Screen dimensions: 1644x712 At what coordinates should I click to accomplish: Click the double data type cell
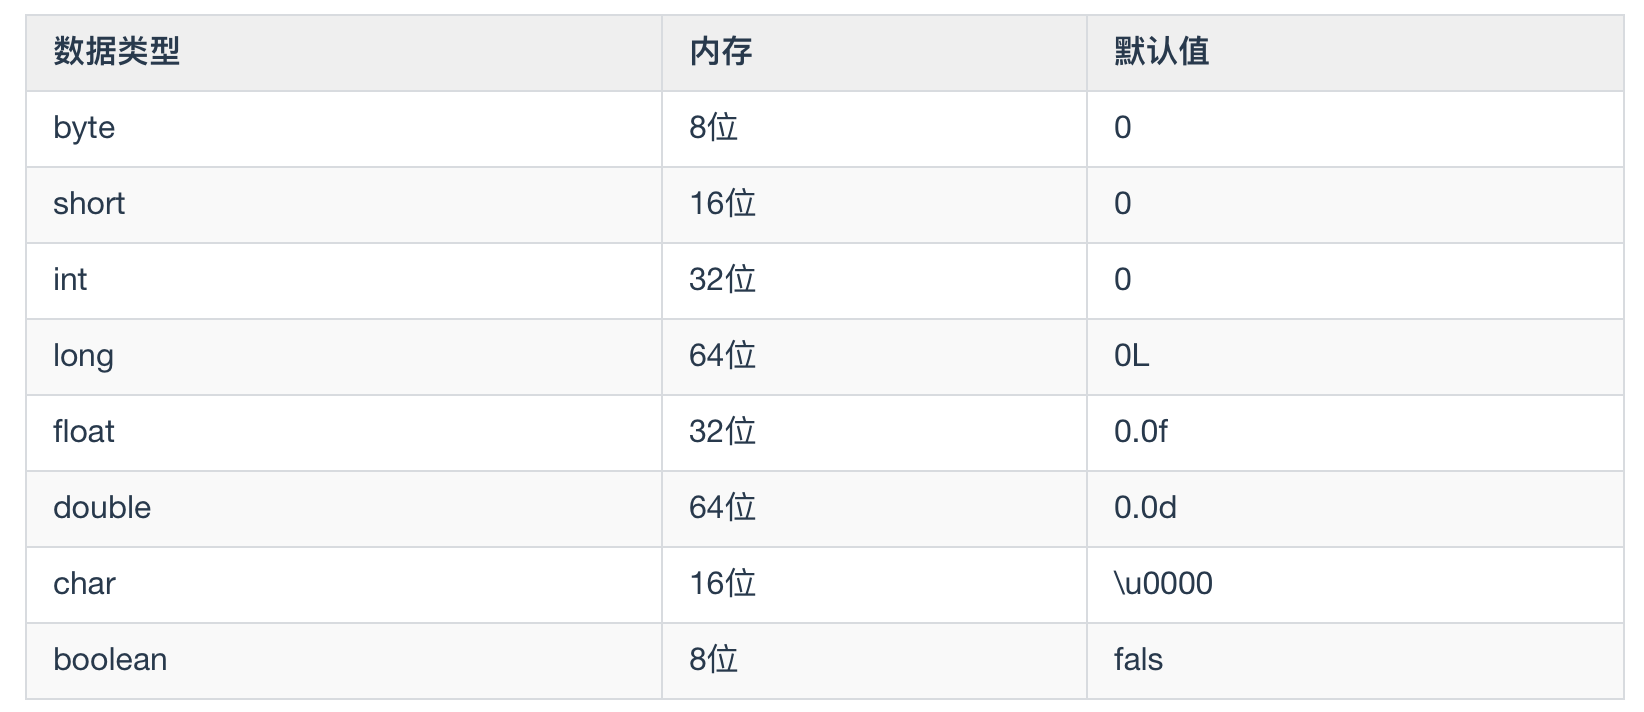pos(102,508)
